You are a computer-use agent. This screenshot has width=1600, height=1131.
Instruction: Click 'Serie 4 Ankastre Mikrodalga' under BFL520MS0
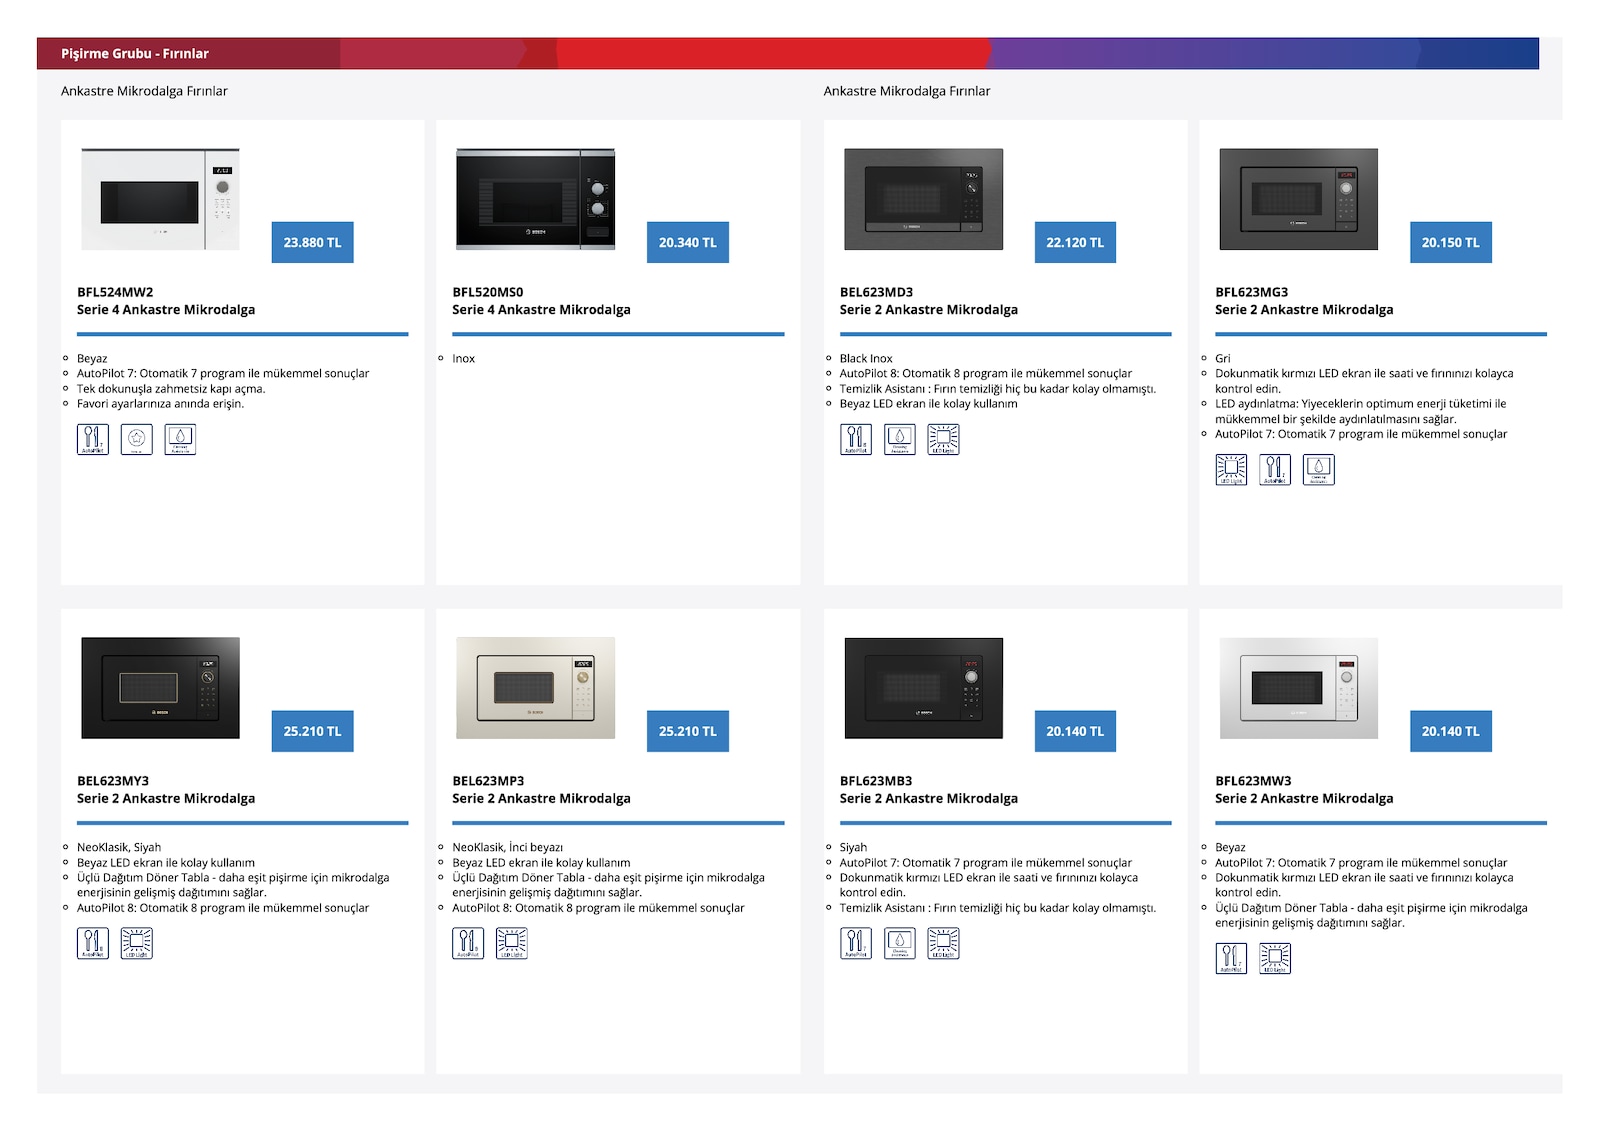point(541,310)
